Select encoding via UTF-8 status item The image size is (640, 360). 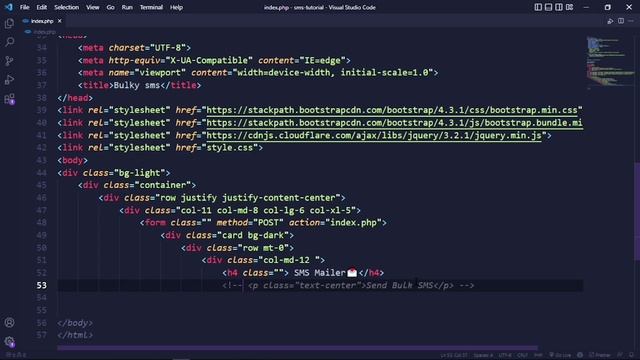[505, 355]
